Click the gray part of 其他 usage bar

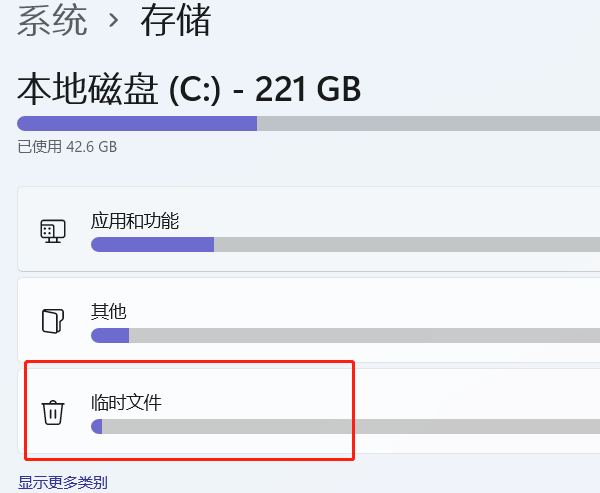pos(364,335)
